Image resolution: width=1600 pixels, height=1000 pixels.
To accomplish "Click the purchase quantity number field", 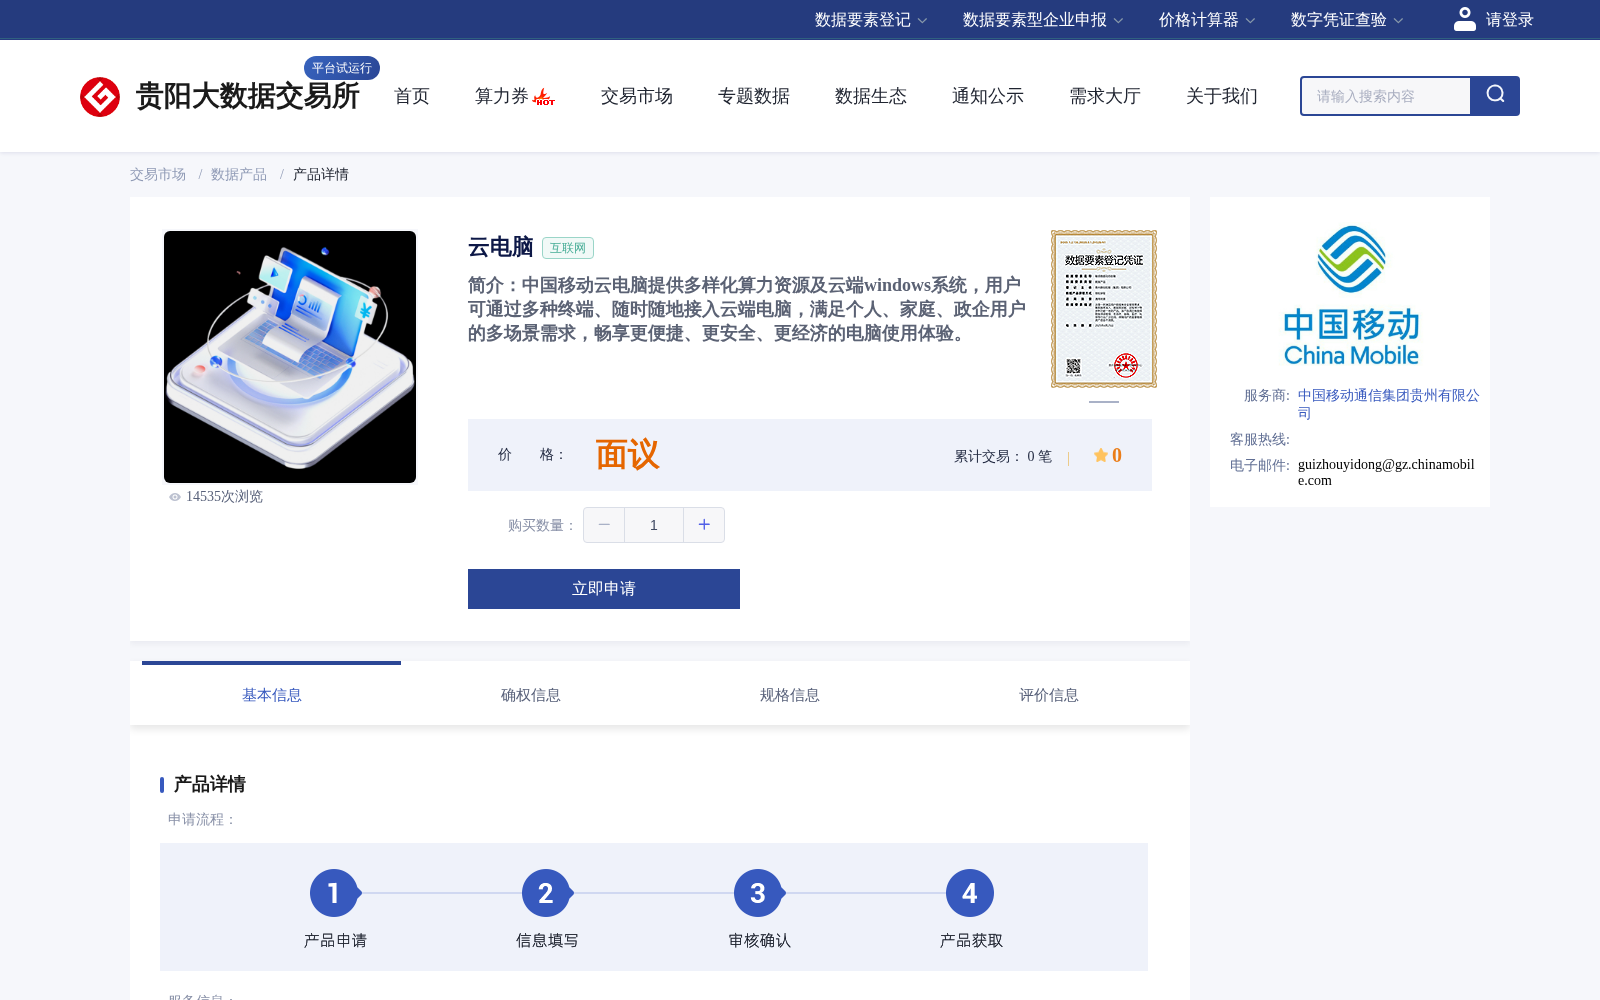I will pos(654,525).
